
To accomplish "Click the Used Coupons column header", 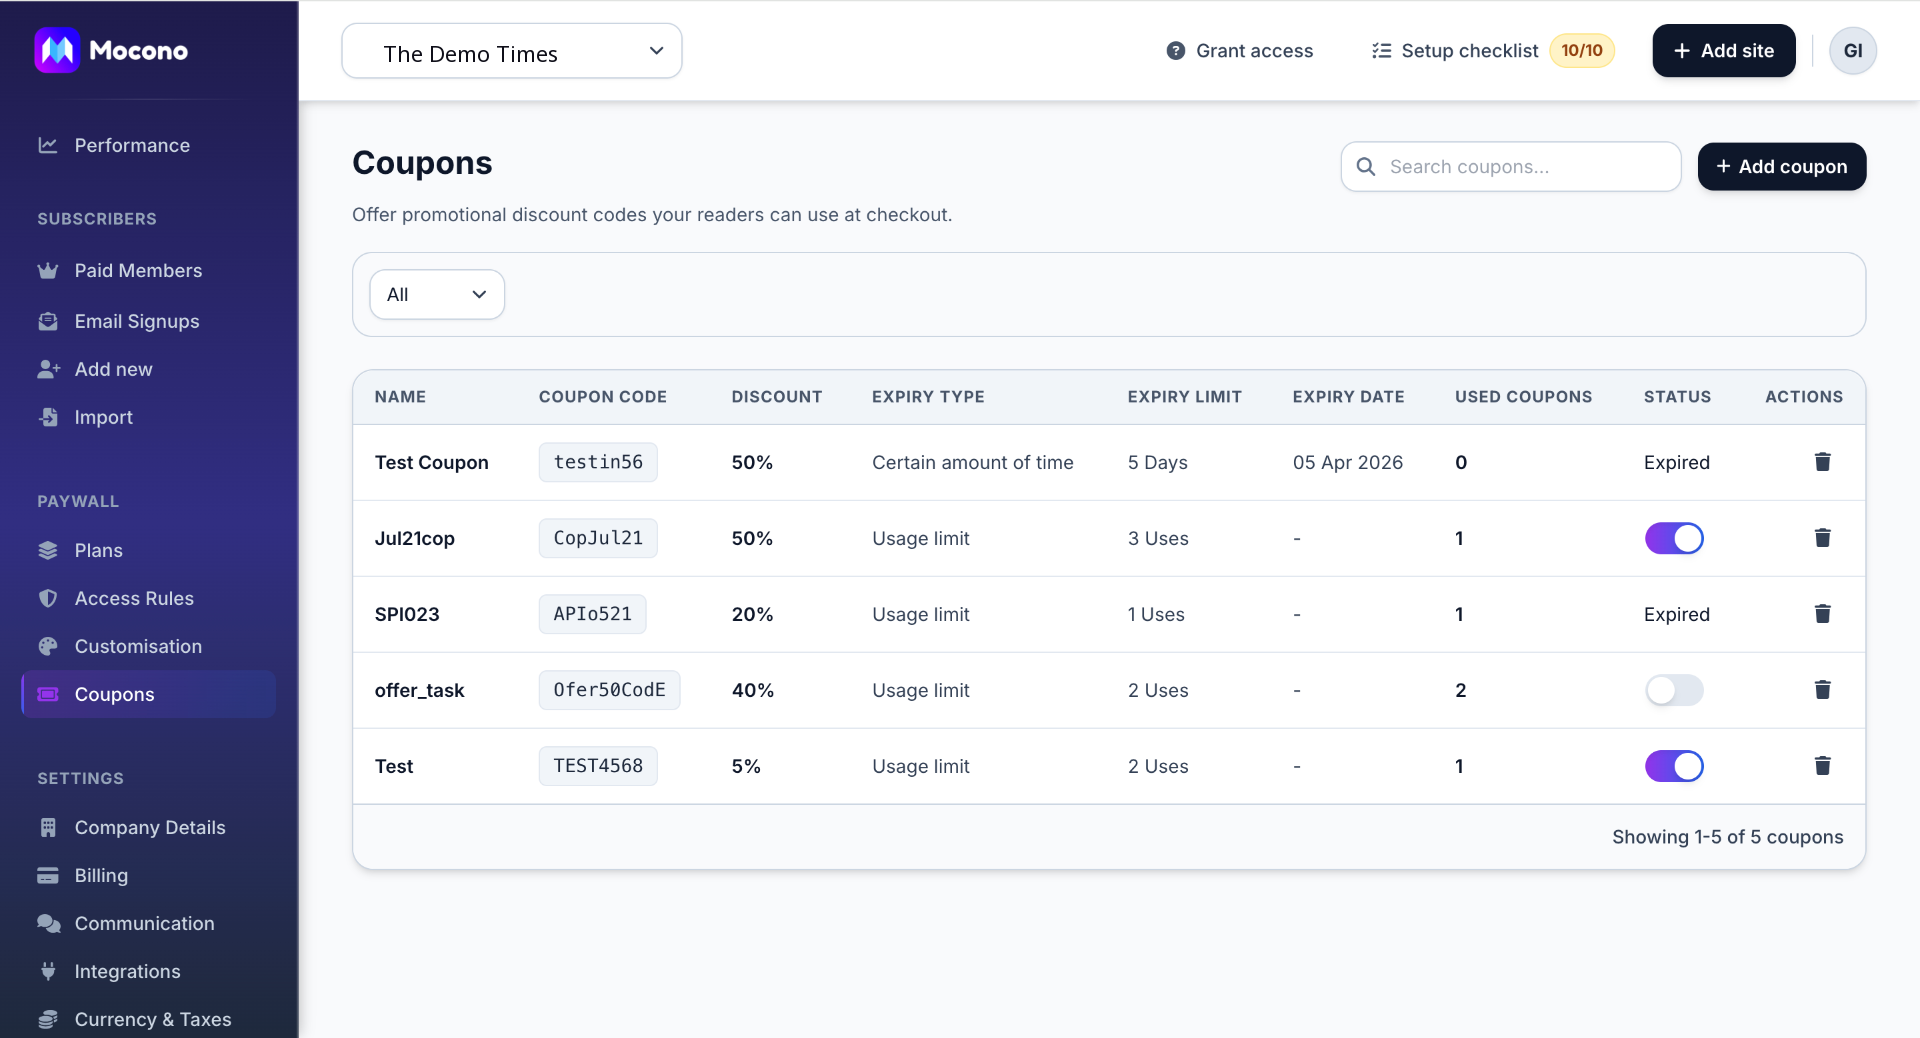I will (1523, 397).
